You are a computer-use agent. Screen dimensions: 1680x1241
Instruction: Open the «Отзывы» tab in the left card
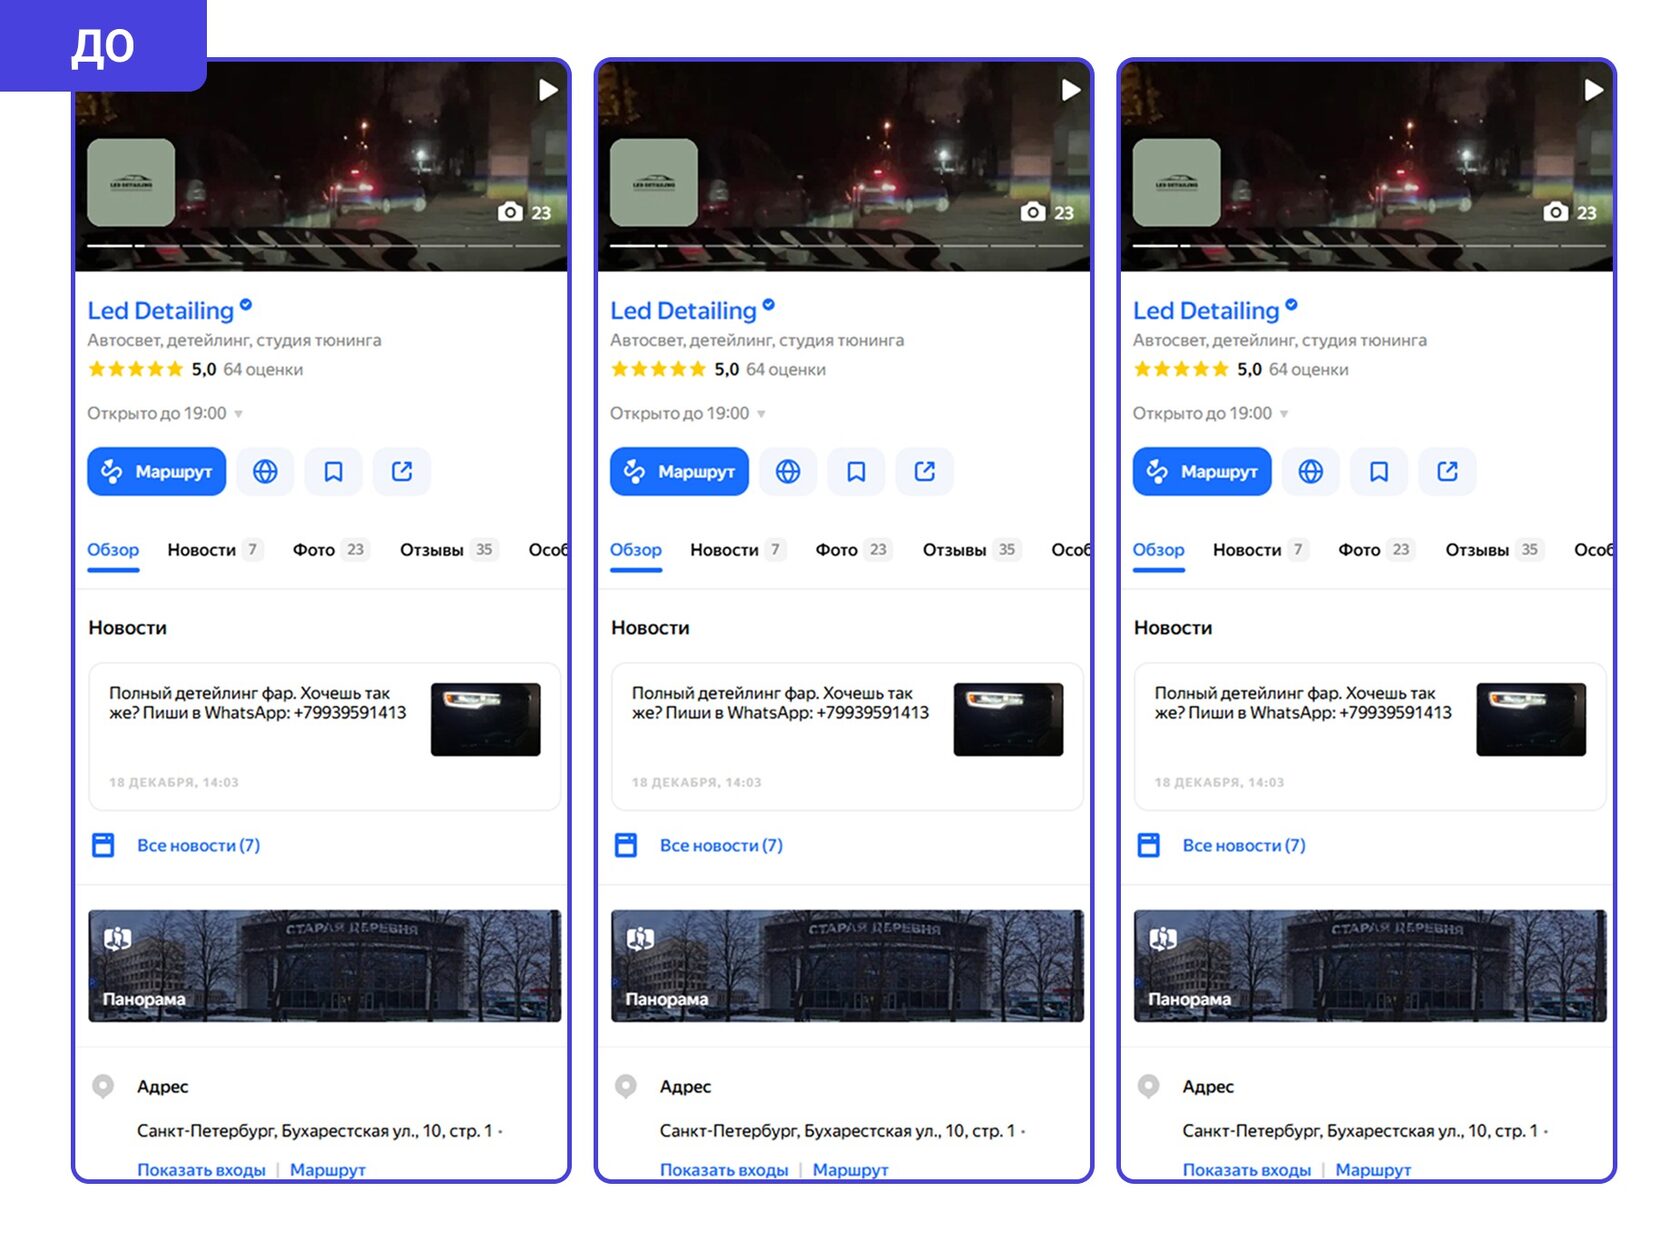pos(448,550)
